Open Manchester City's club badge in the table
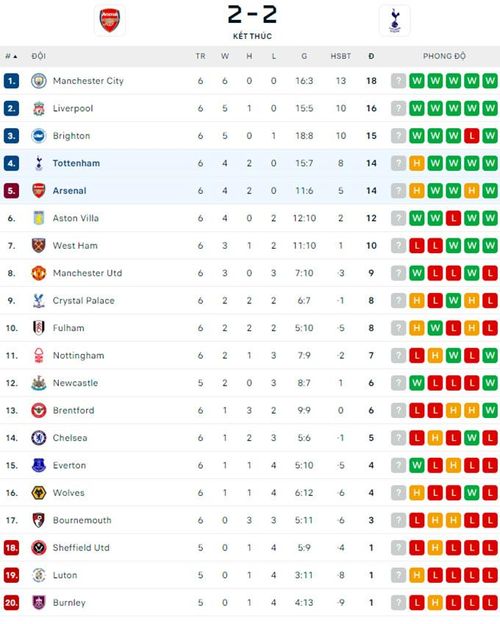This screenshot has width=500, height=624. (x=39, y=81)
